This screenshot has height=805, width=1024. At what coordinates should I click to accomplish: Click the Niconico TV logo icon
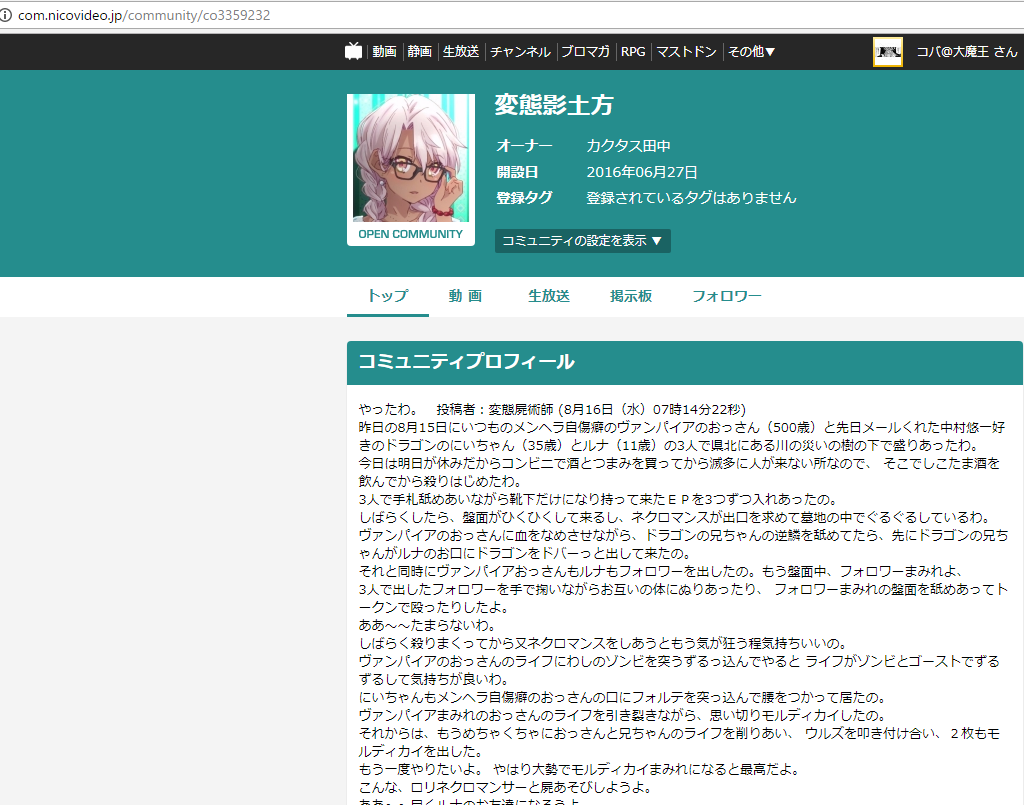[x=353, y=52]
